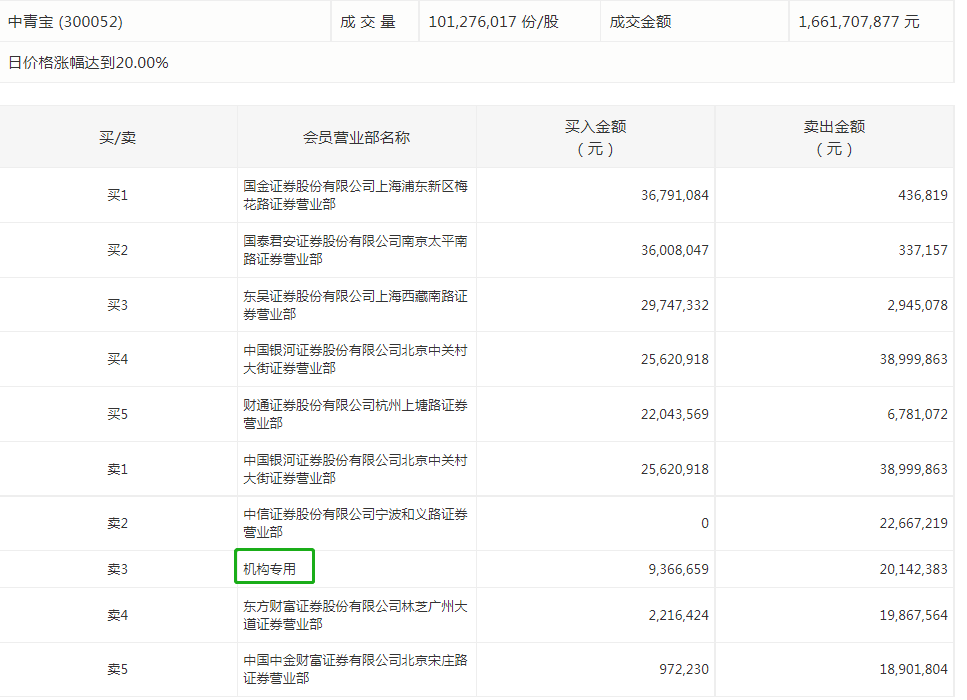Open 东吴证券上海西藏南路证券营业部
Screen dimensions: 967x700
tap(356, 304)
